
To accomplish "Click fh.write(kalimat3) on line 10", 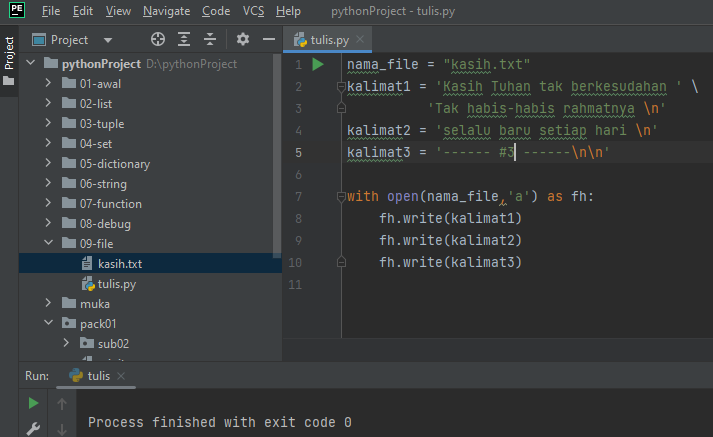I will [x=450, y=262].
